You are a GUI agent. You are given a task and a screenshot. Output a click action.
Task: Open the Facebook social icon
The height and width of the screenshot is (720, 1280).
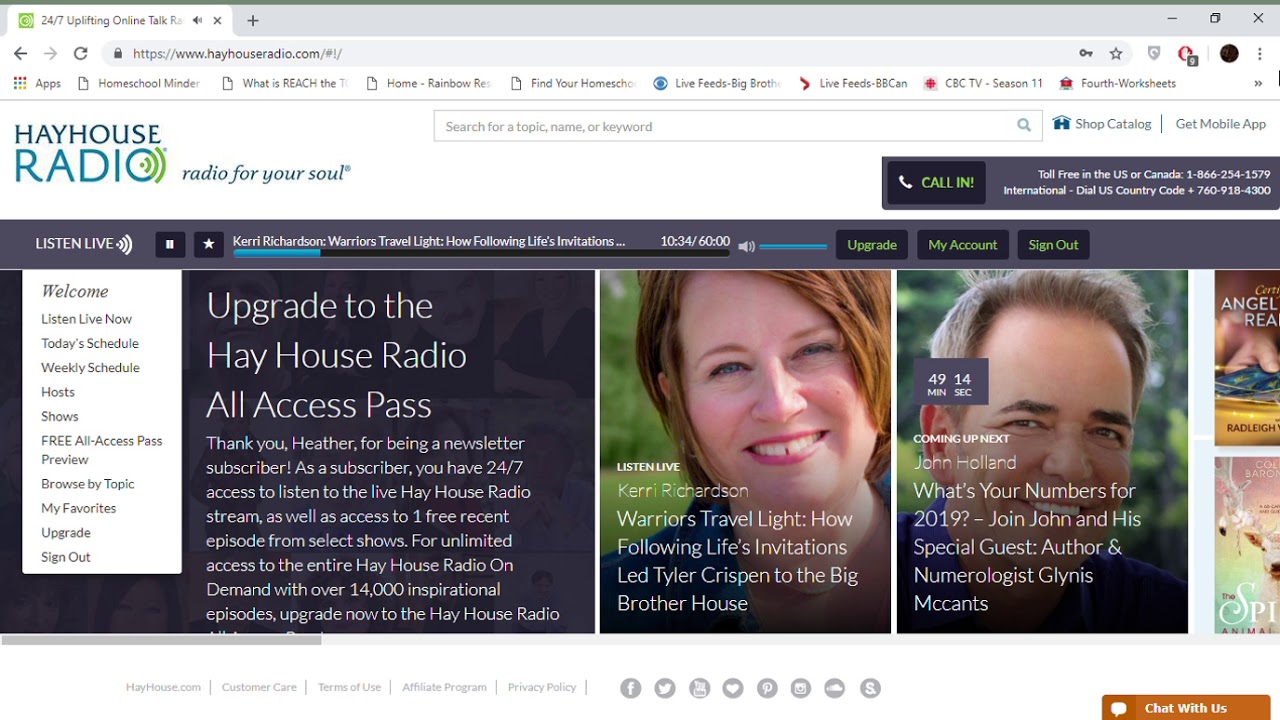[x=630, y=688]
